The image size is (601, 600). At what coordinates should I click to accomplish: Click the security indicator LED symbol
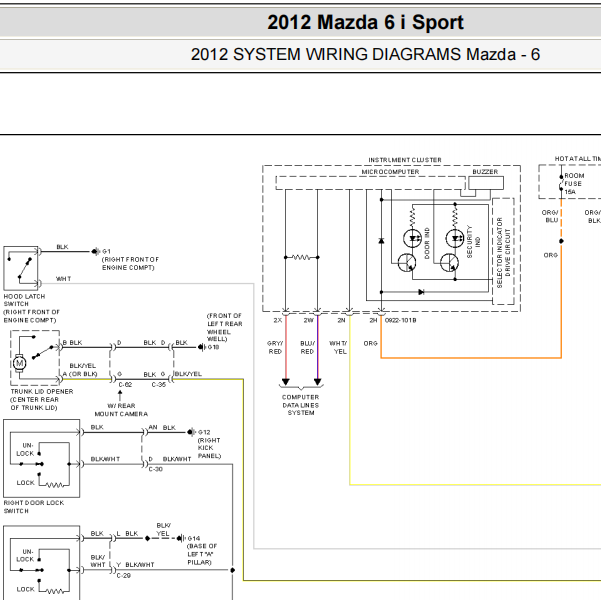(x=455, y=238)
